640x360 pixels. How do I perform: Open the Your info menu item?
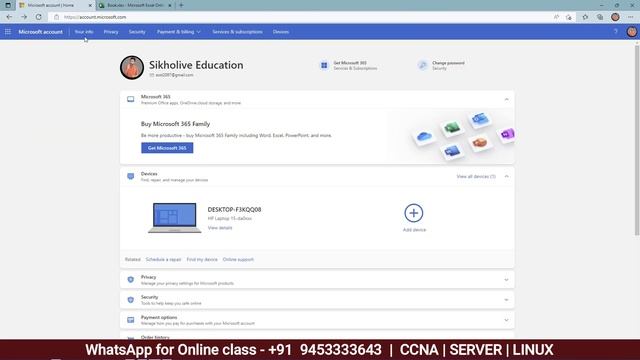84,31
